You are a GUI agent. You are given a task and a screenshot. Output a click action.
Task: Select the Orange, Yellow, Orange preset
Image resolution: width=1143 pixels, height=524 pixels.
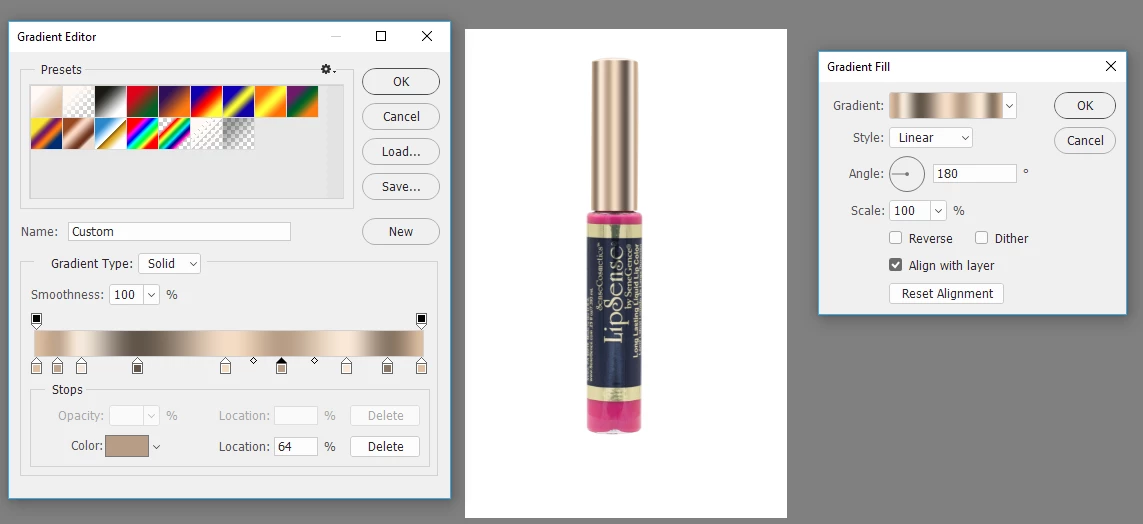pos(270,101)
